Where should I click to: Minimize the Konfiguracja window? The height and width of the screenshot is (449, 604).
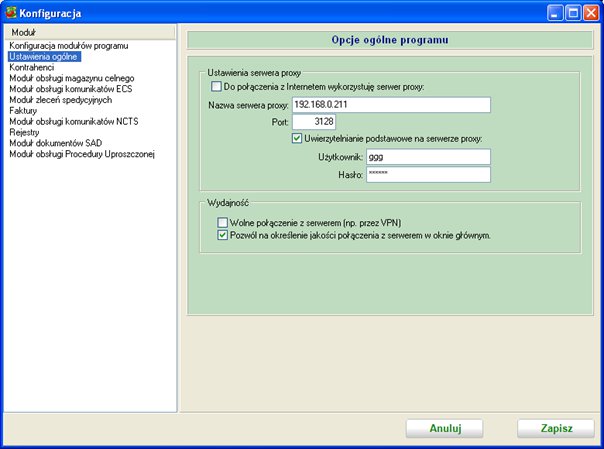(555, 13)
